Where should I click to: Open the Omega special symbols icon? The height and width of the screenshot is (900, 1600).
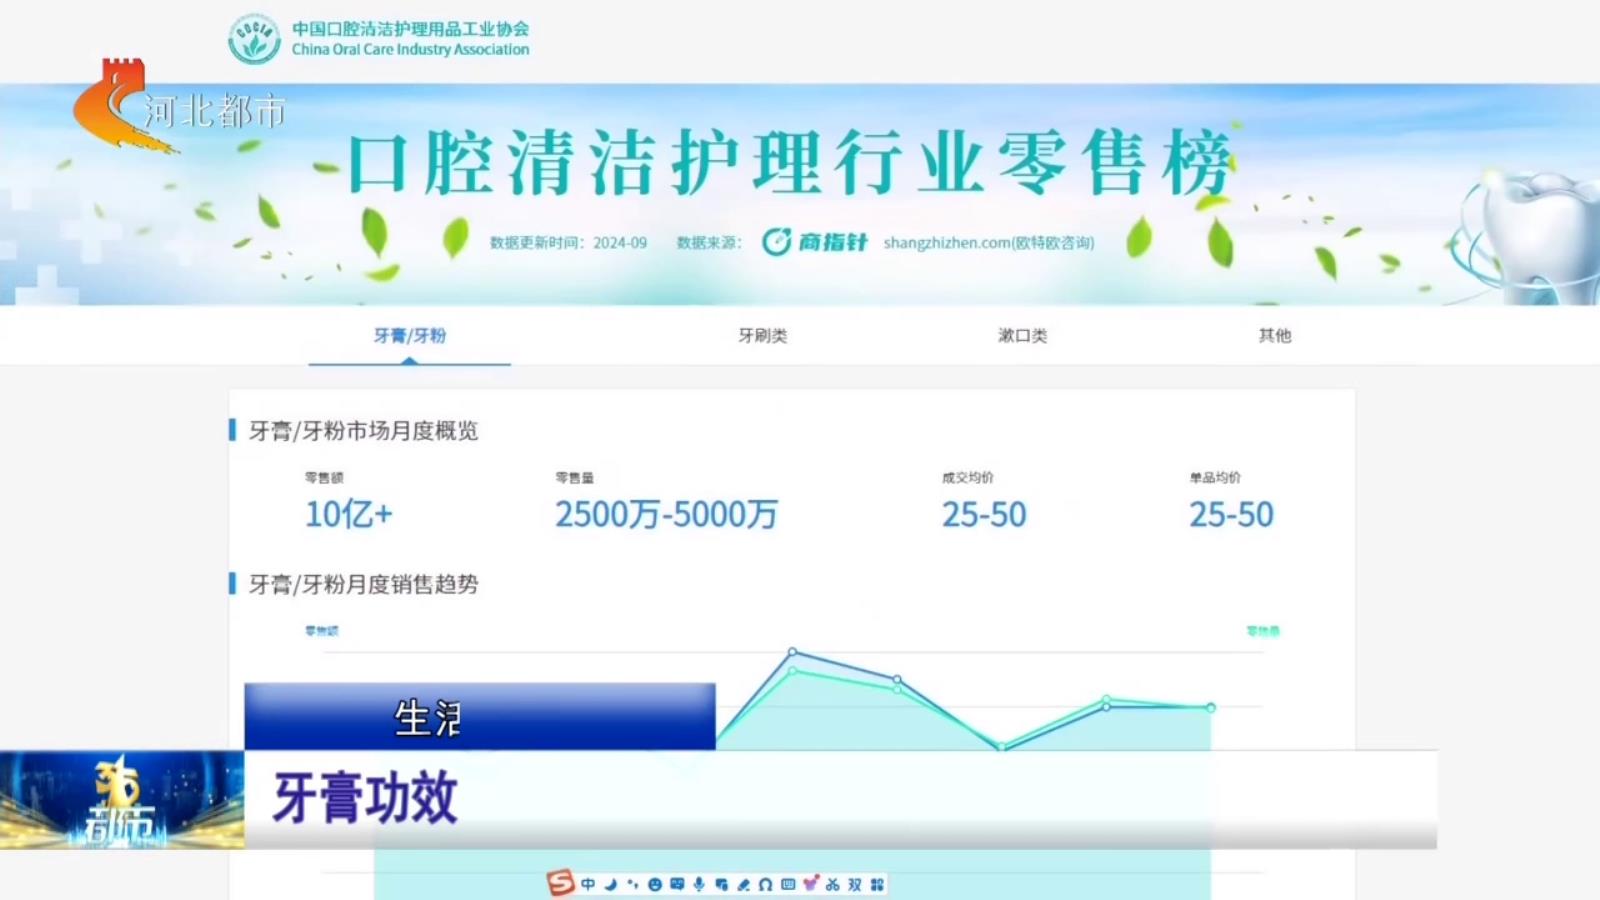click(765, 884)
